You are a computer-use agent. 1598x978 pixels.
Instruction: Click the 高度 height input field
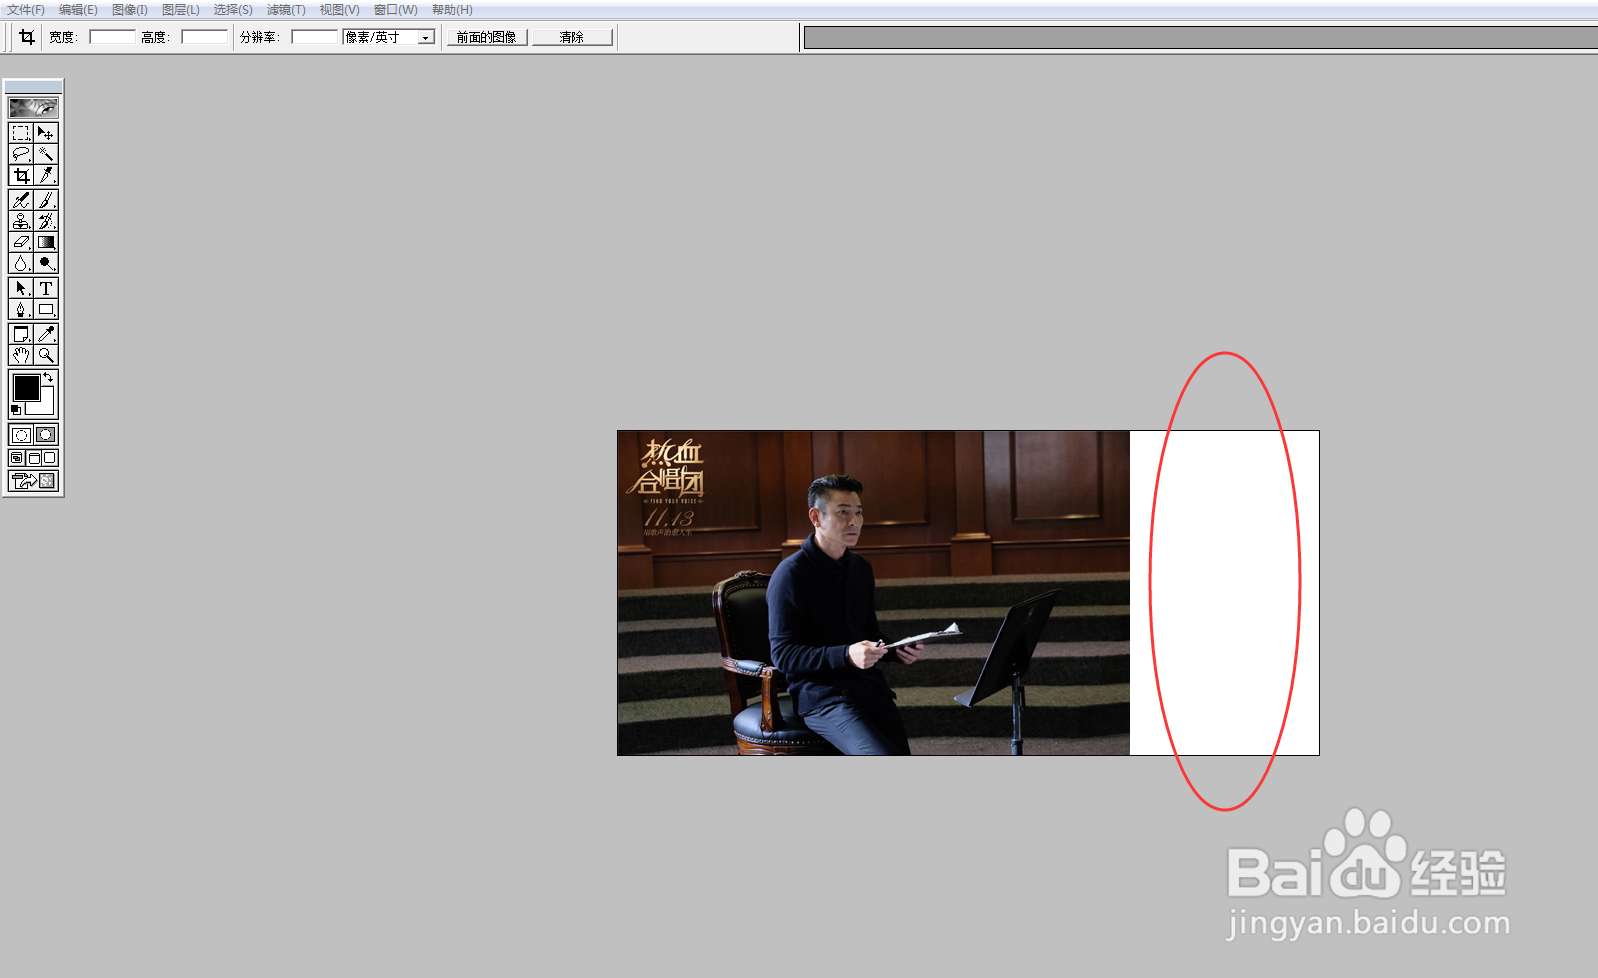click(204, 37)
